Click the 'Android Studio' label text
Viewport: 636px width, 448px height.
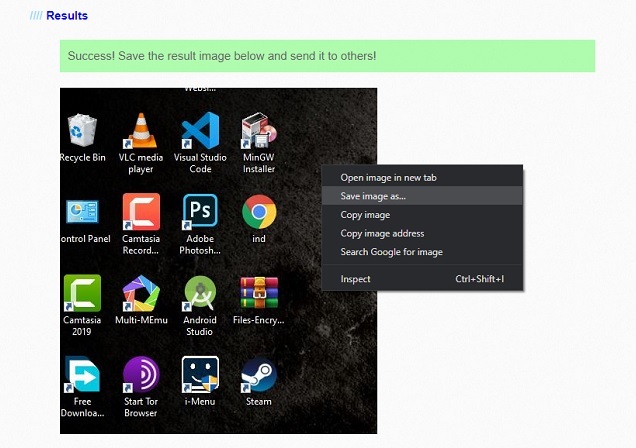coord(200,326)
